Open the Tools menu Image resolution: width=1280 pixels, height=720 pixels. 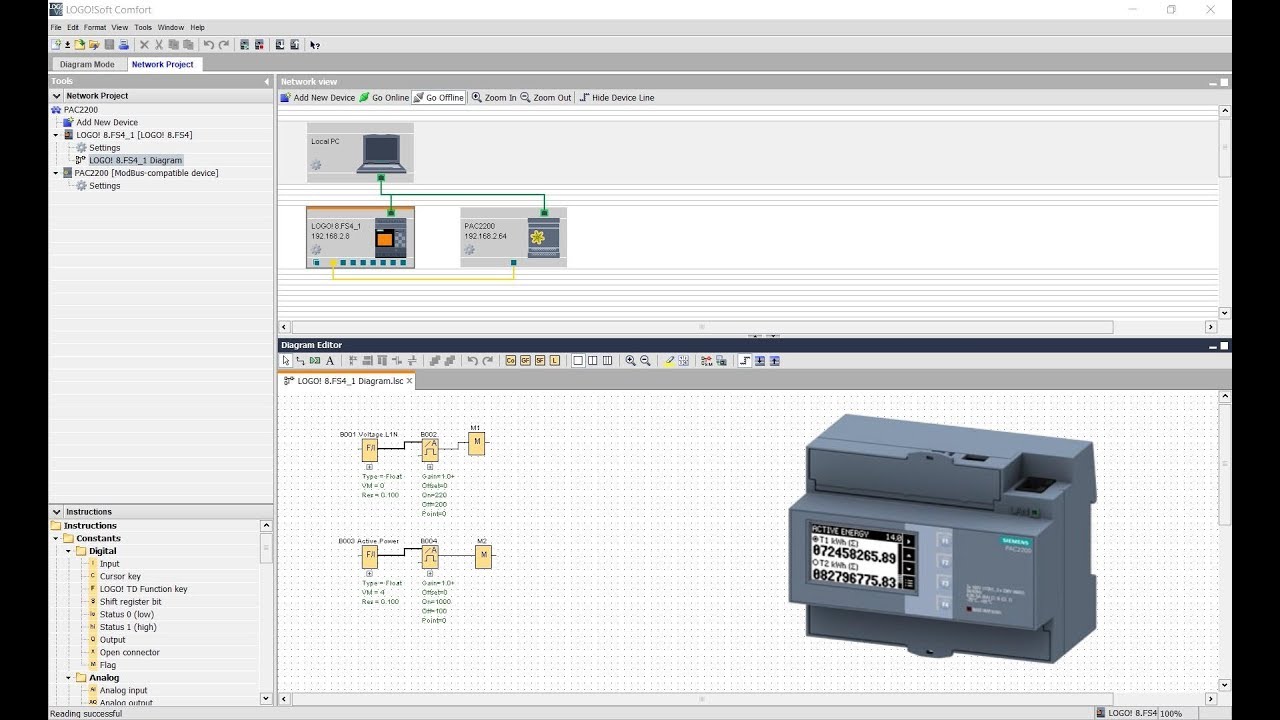pyautogui.click(x=143, y=27)
